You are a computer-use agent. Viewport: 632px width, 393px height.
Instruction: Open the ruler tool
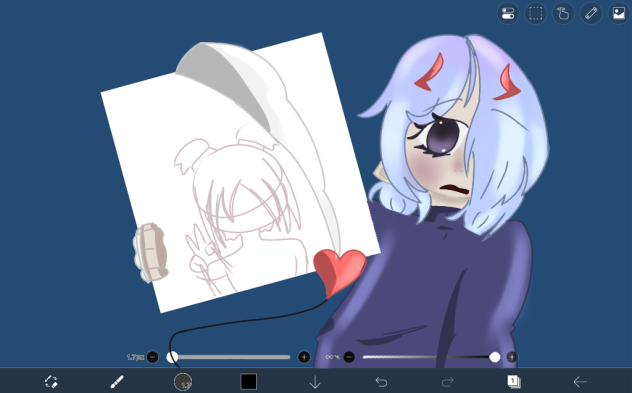pos(591,13)
